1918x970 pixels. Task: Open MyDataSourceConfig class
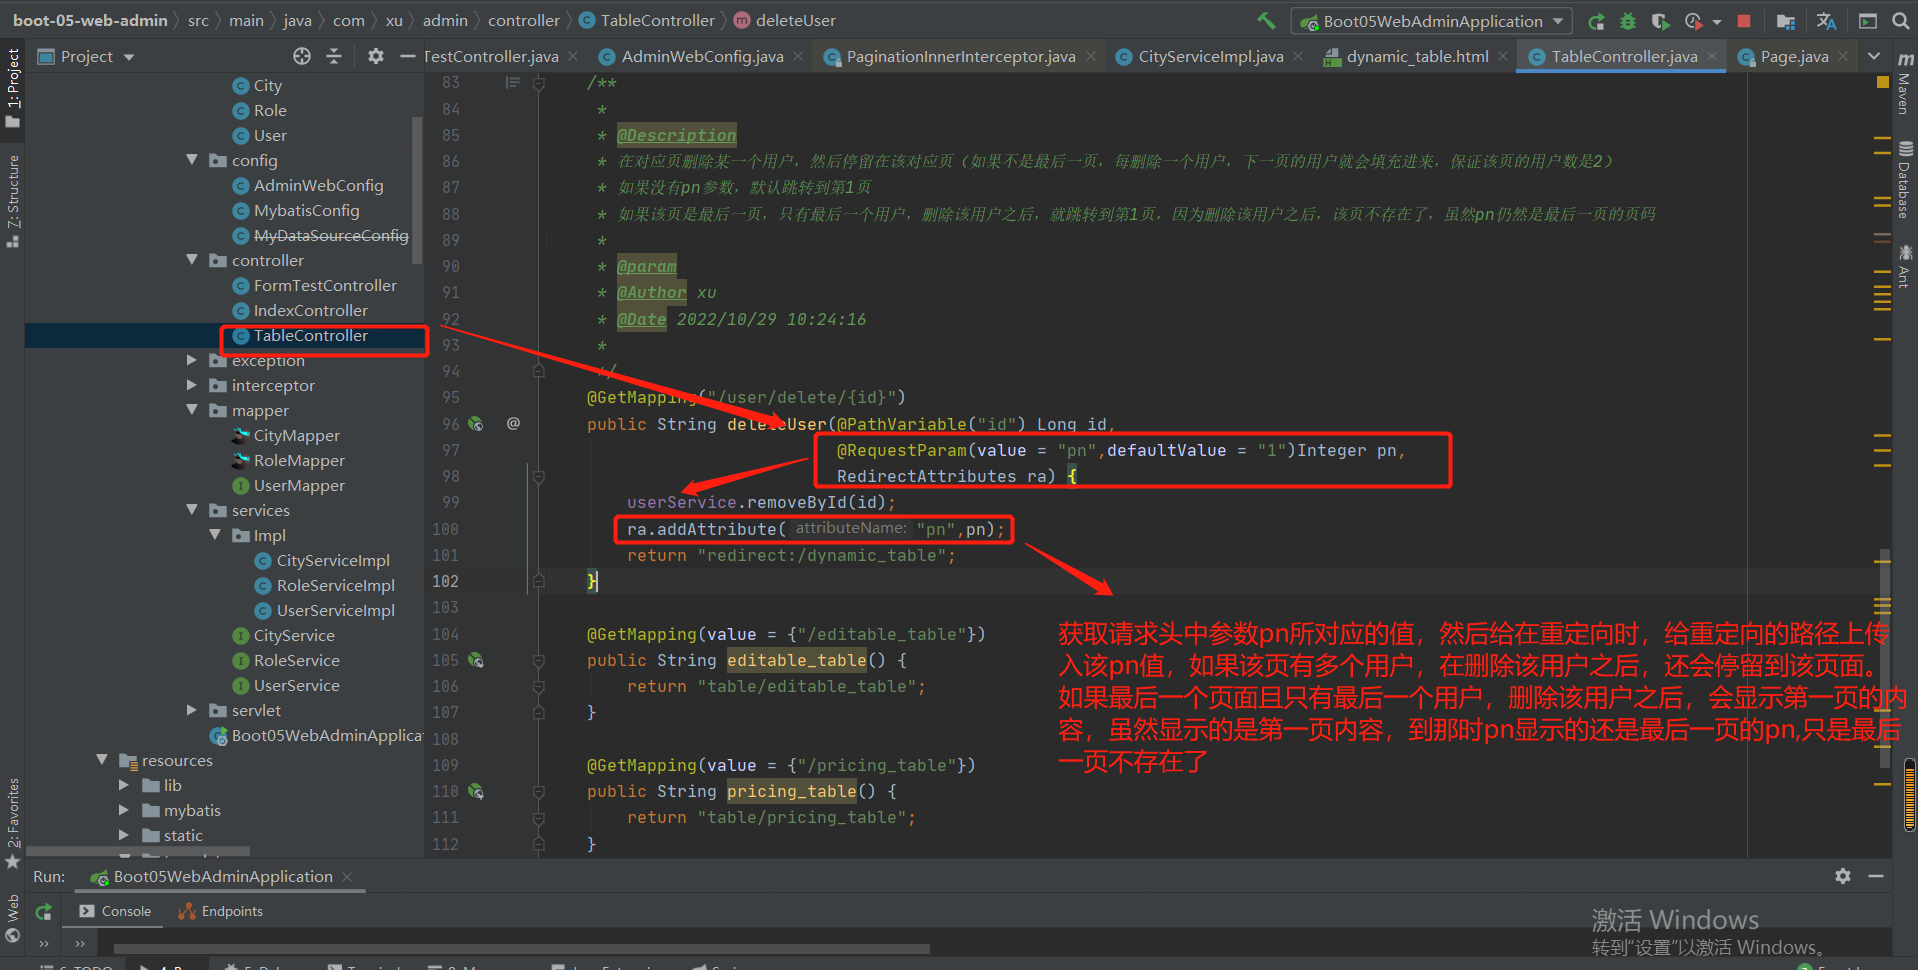tap(330, 236)
